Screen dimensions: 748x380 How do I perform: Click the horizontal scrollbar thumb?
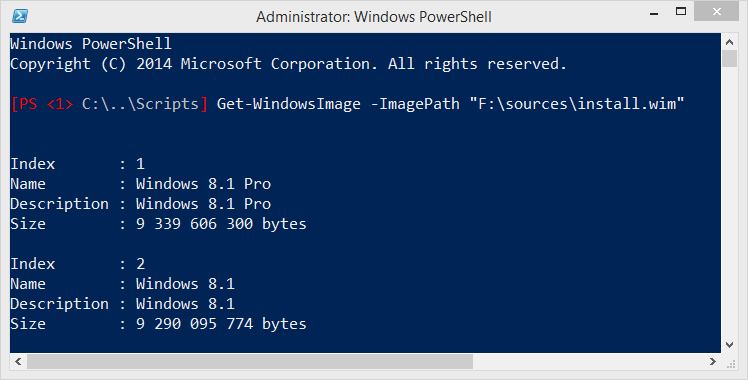(249, 361)
